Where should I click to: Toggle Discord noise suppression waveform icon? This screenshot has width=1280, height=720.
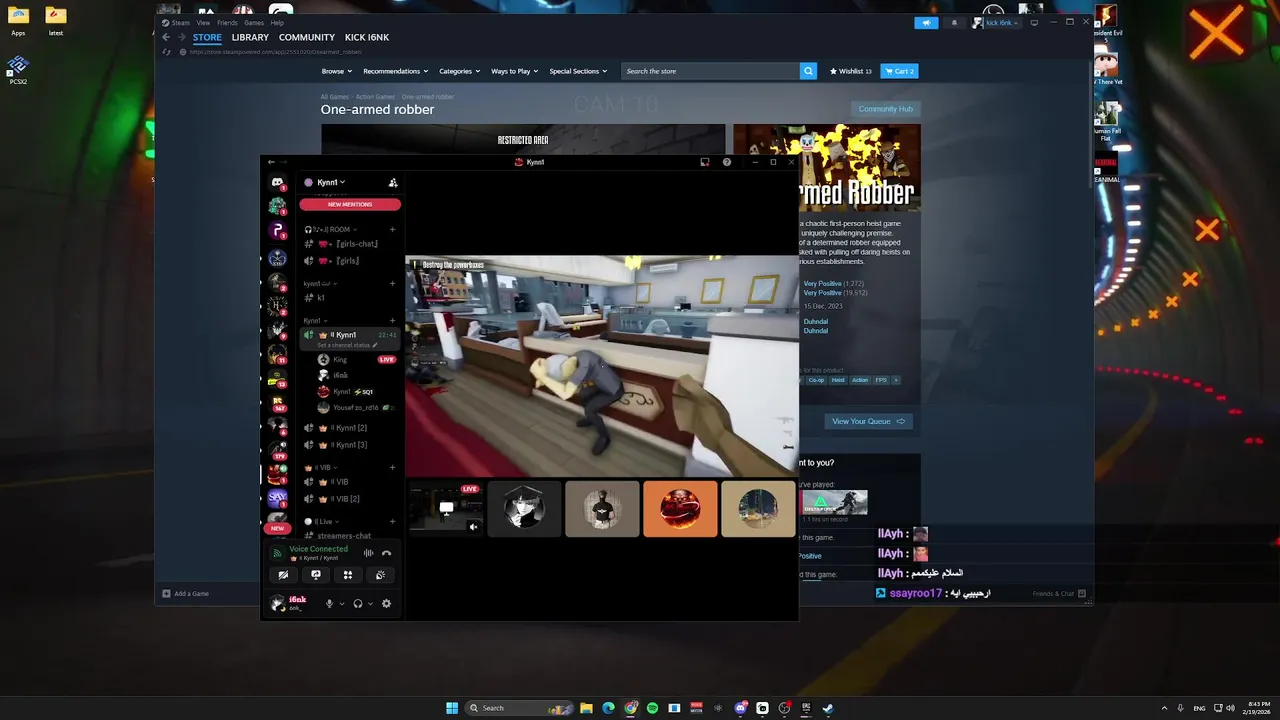point(368,553)
